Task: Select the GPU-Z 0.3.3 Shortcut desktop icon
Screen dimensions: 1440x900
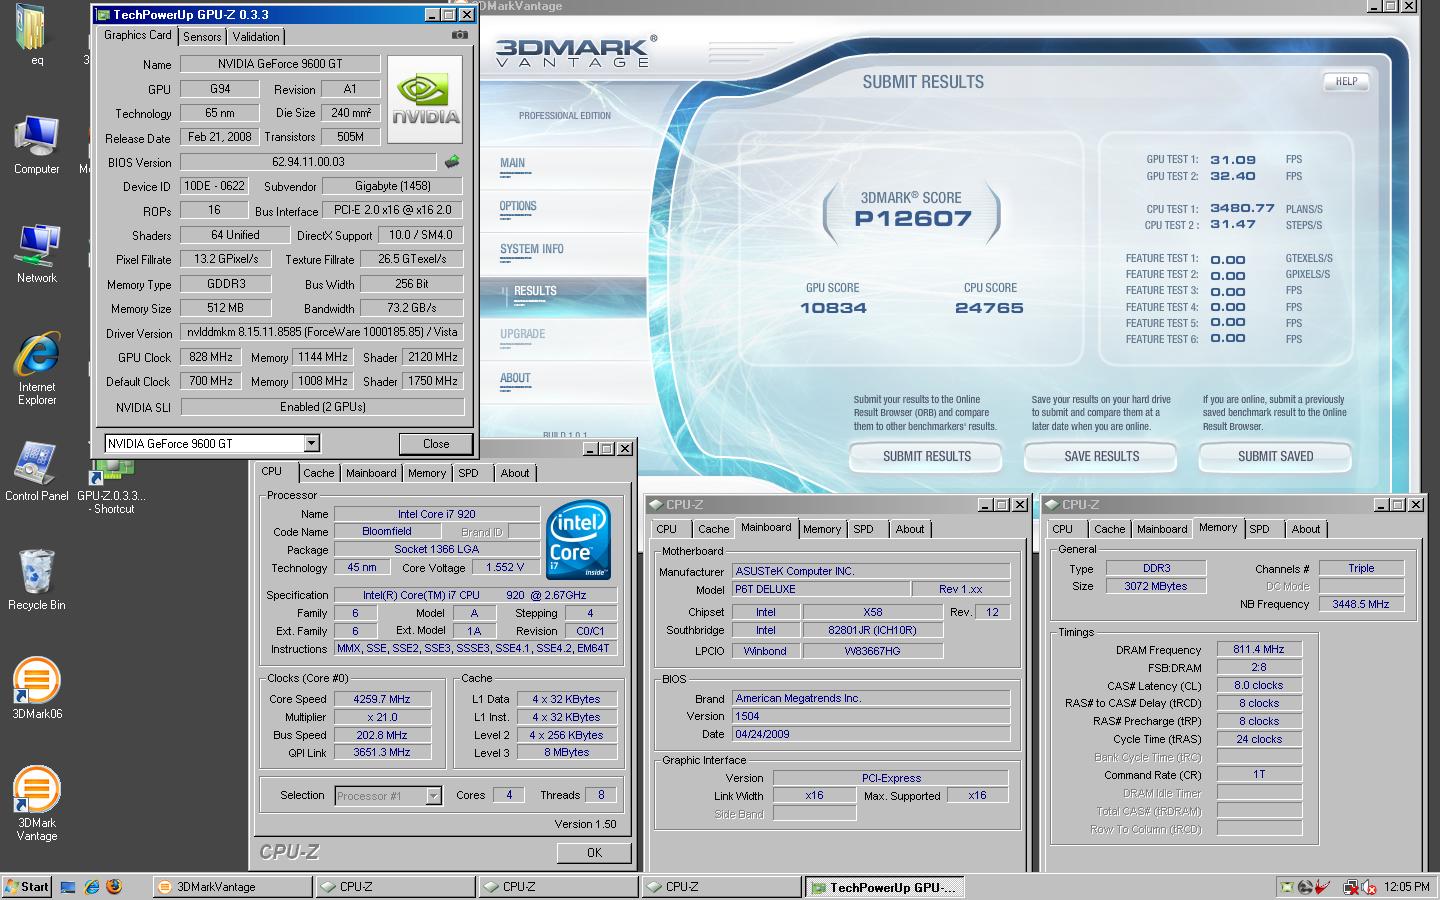Action: pyautogui.click(x=111, y=488)
